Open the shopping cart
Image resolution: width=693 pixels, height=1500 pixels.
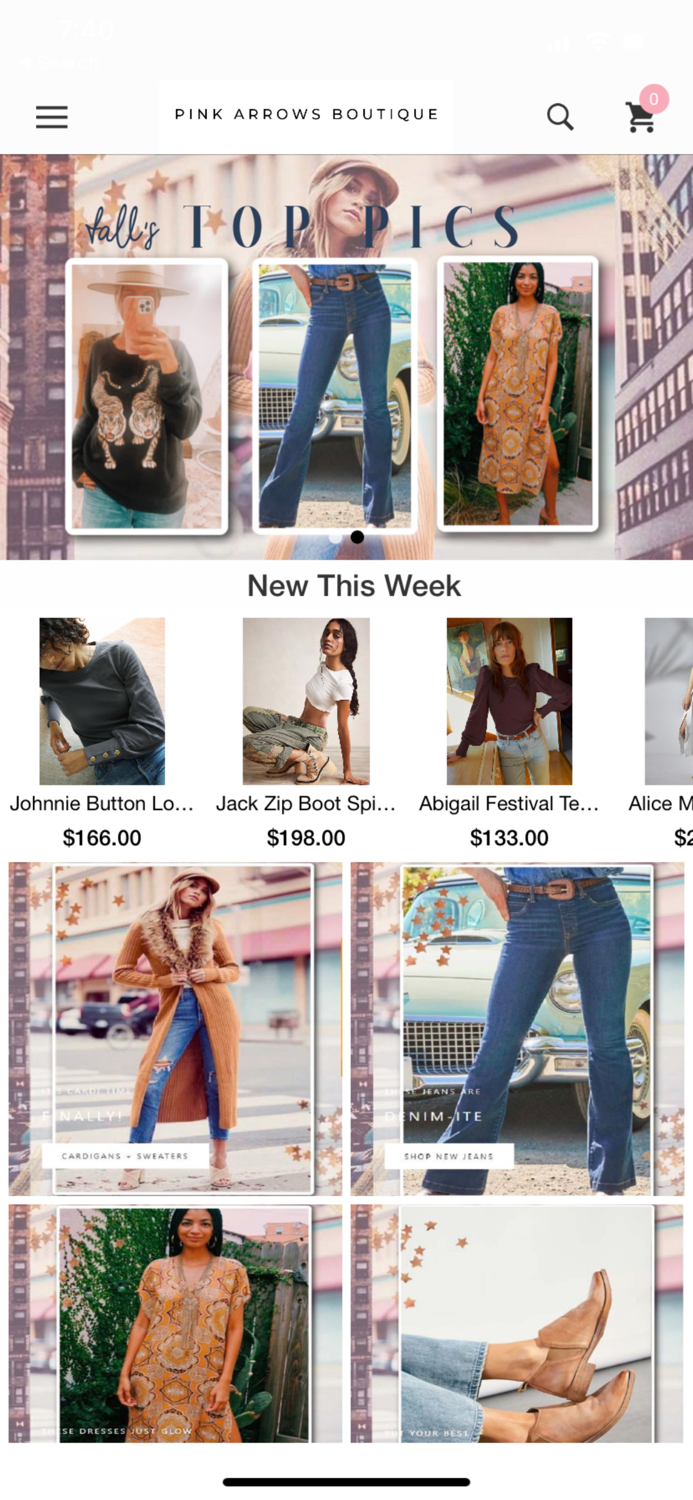click(640, 119)
